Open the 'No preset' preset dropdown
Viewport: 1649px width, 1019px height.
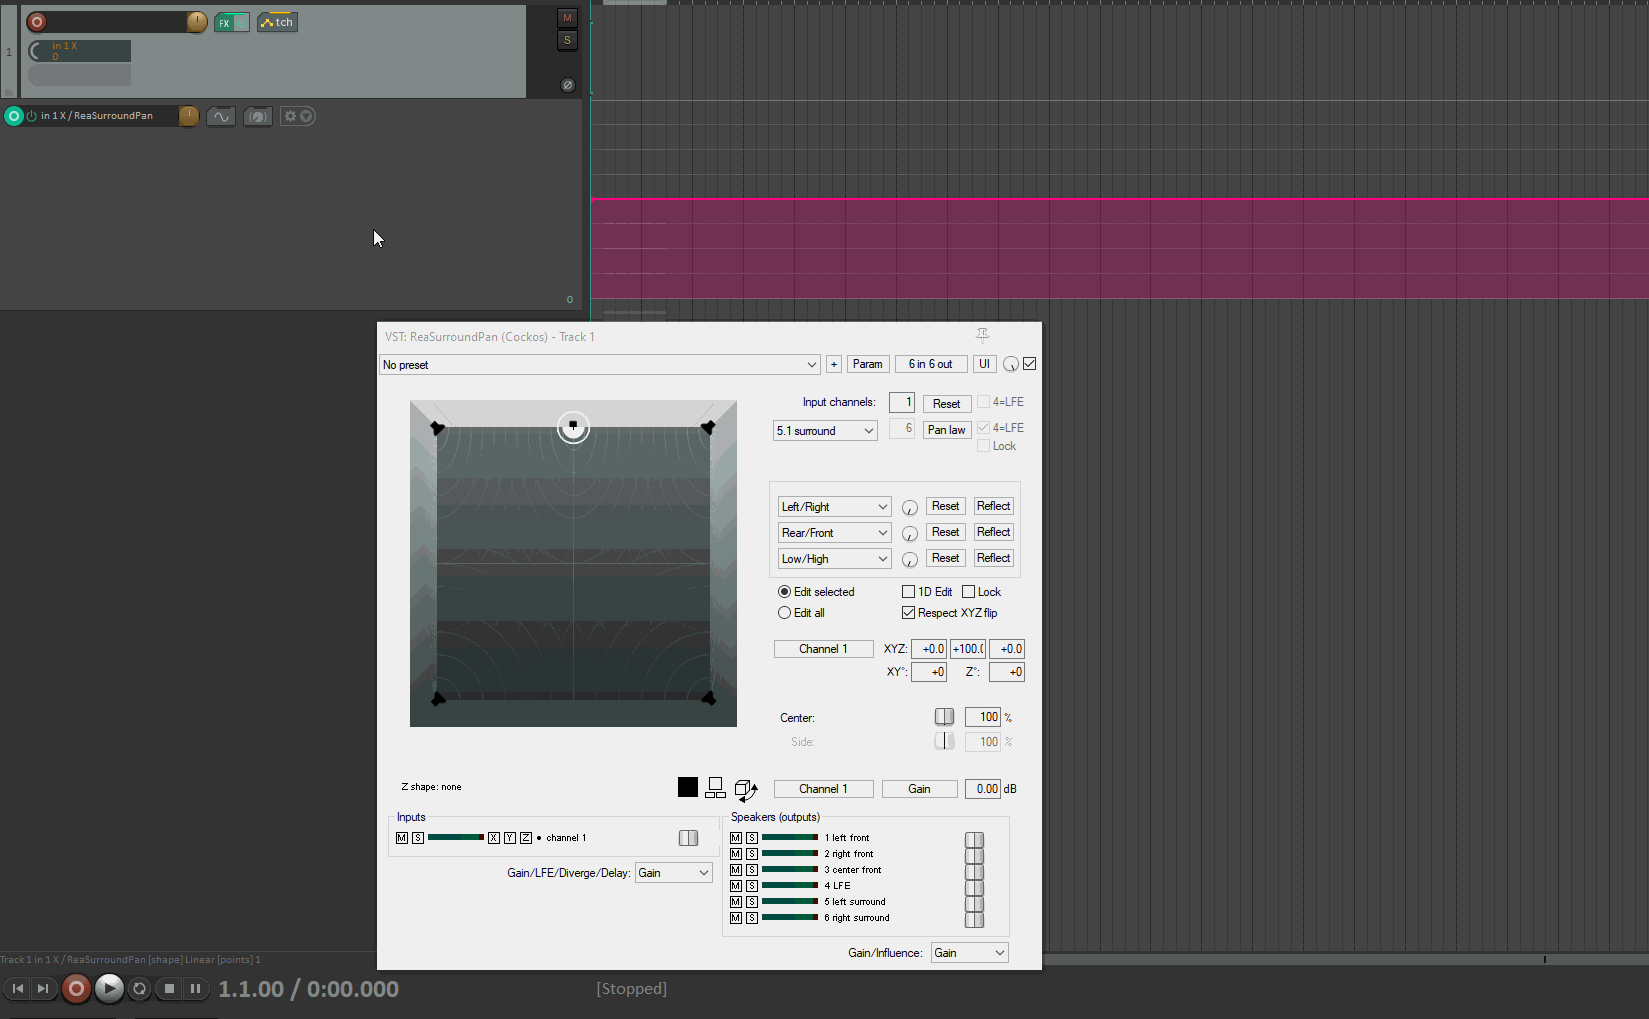pos(600,365)
